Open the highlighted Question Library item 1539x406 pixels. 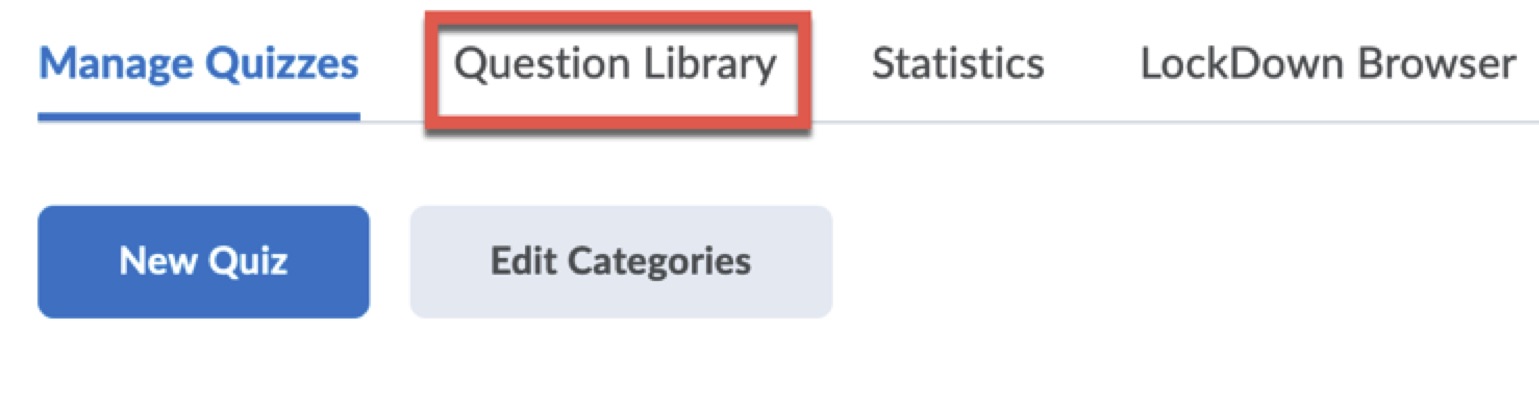616,65
